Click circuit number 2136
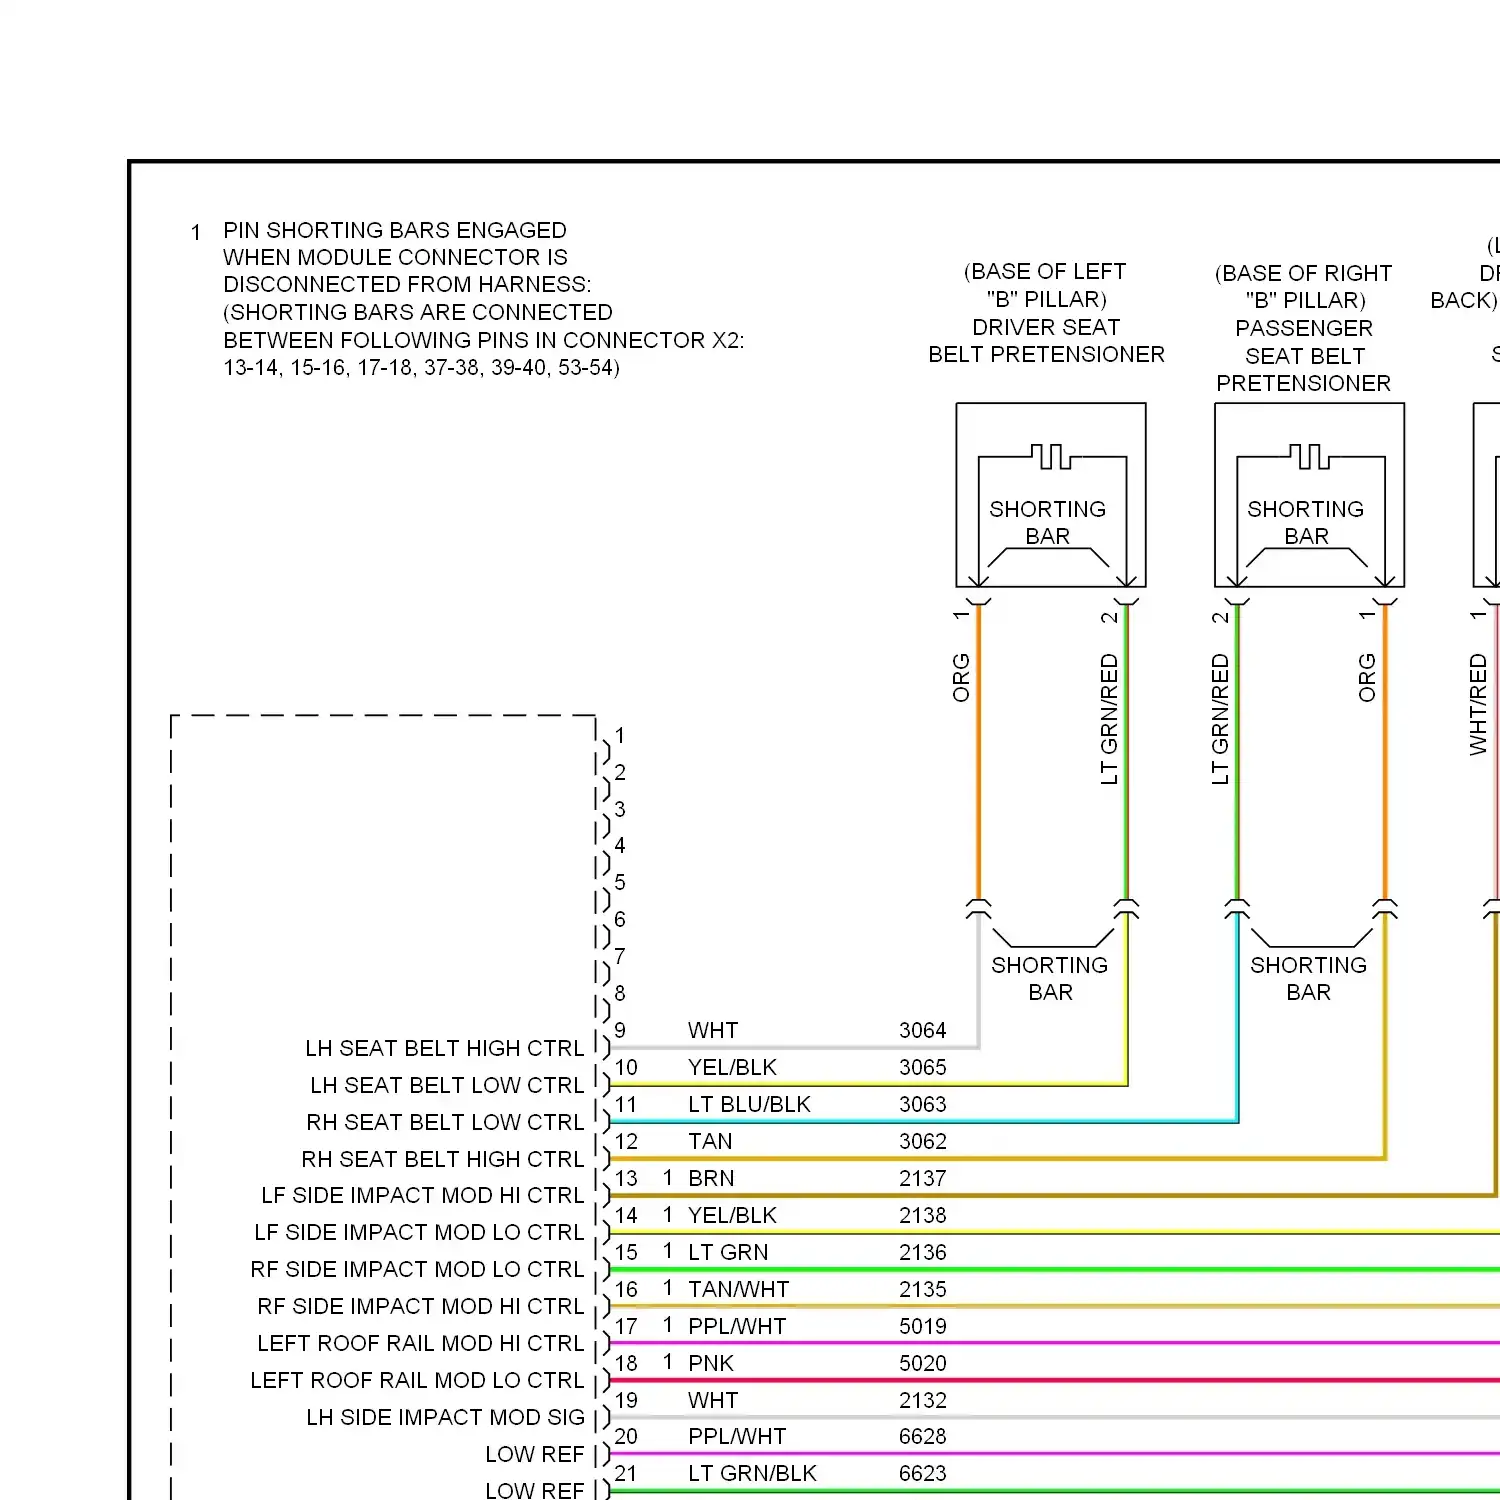The image size is (1500, 1500). (922, 1252)
